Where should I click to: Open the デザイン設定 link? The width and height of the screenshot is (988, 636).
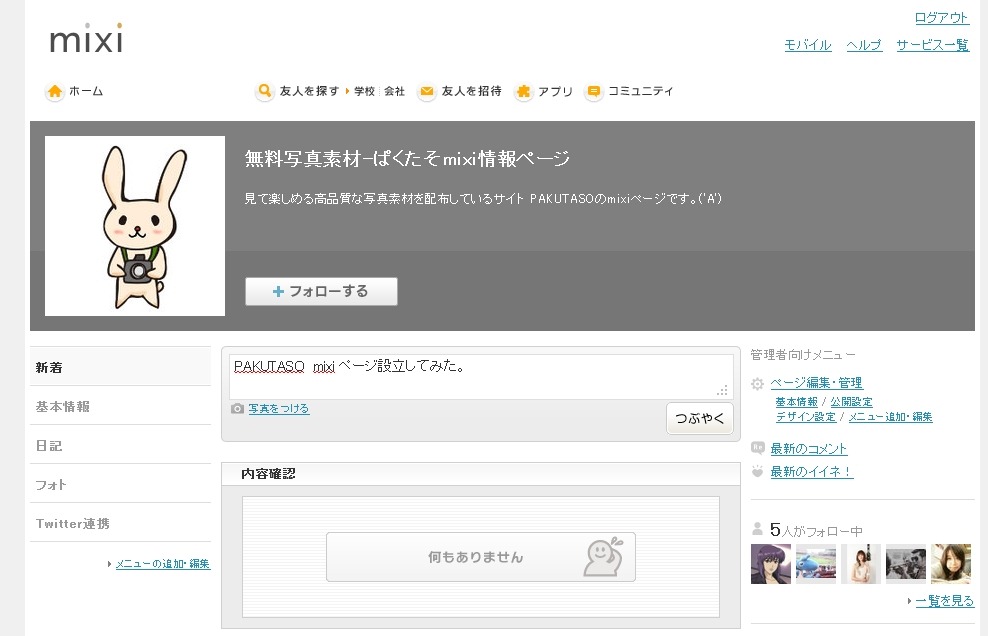pos(806,417)
